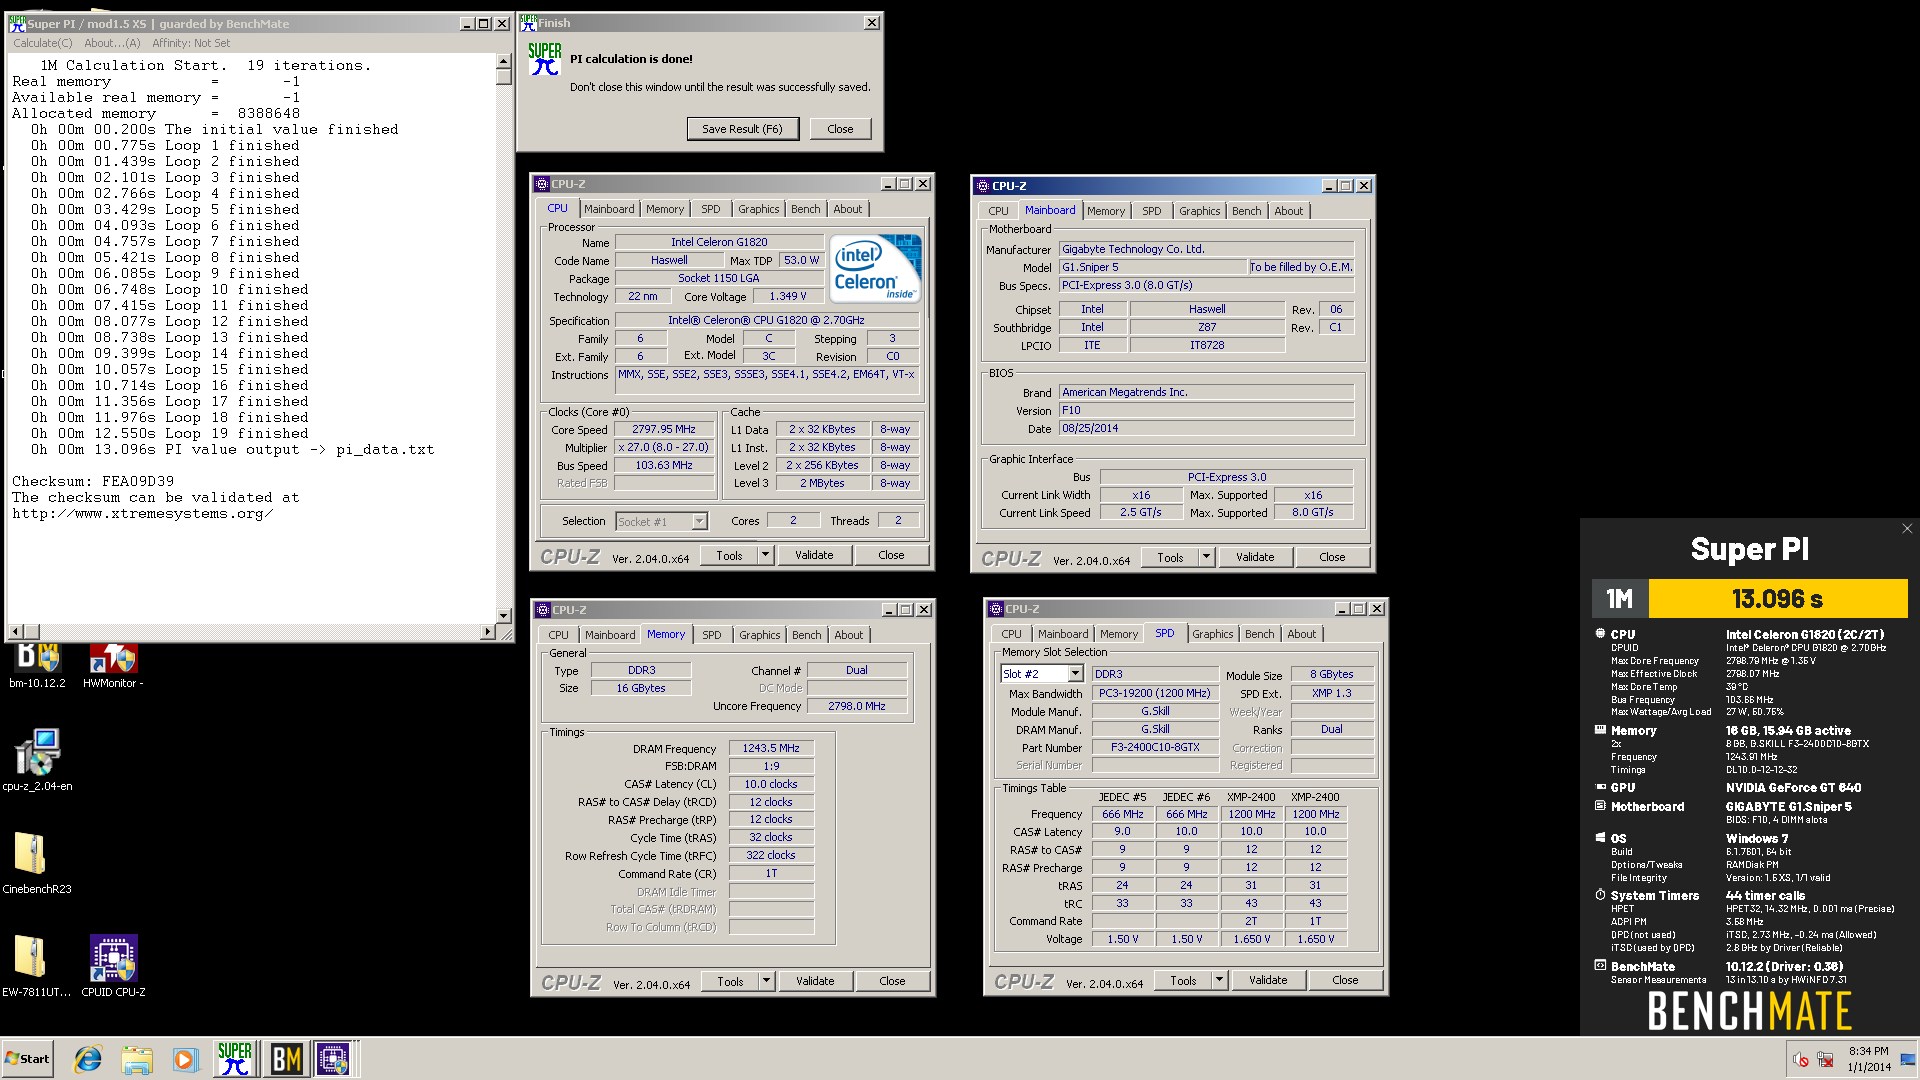Click Validate in CPU tab window
Image resolution: width=1920 pixels, height=1080 pixels.
(814, 555)
